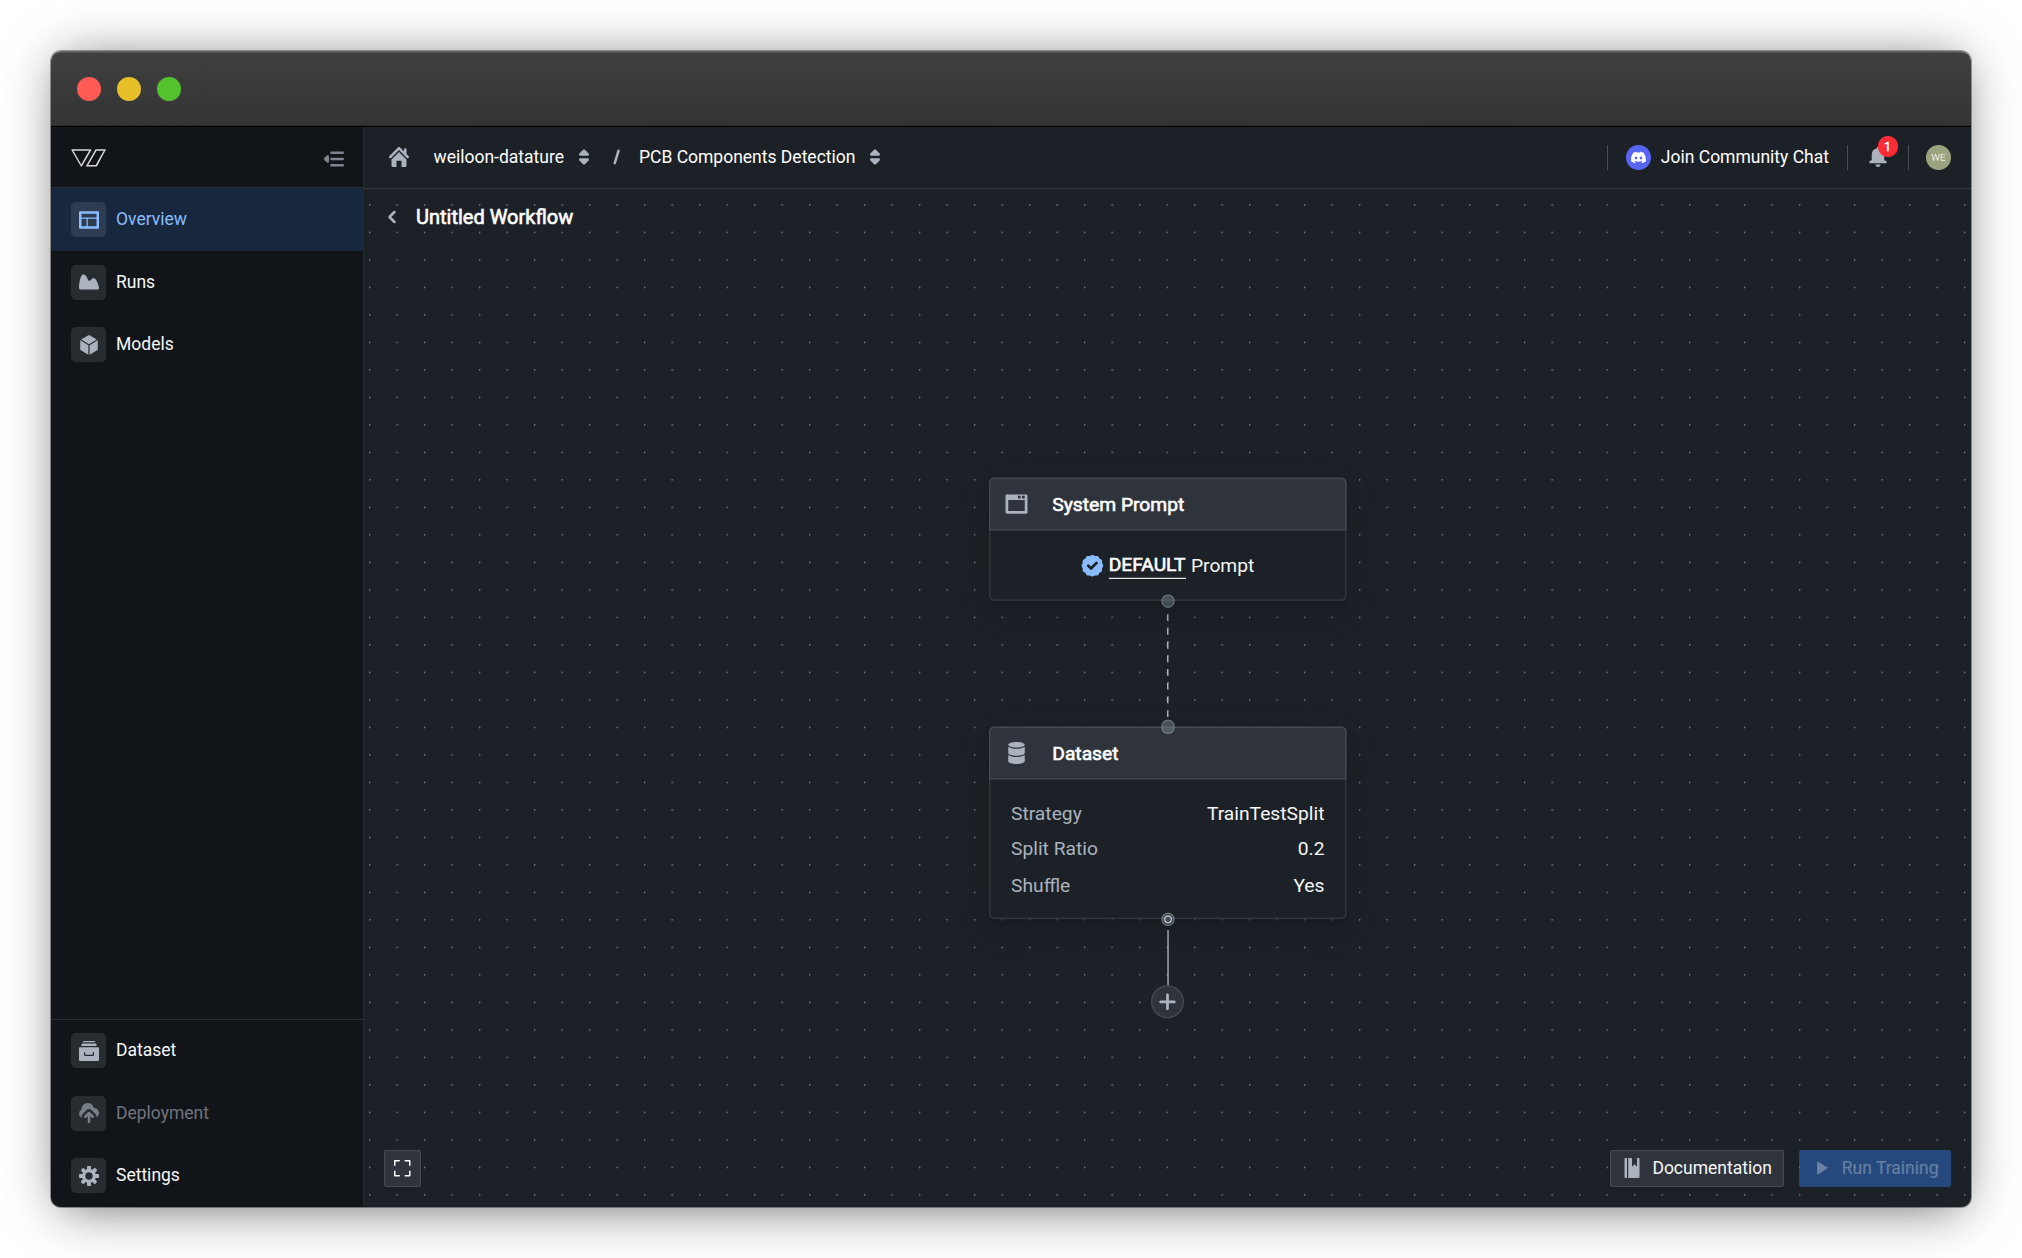The height and width of the screenshot is (1258, 2022).
Task: Click the Discord community chat icon
Action: tap(1638, 157)
